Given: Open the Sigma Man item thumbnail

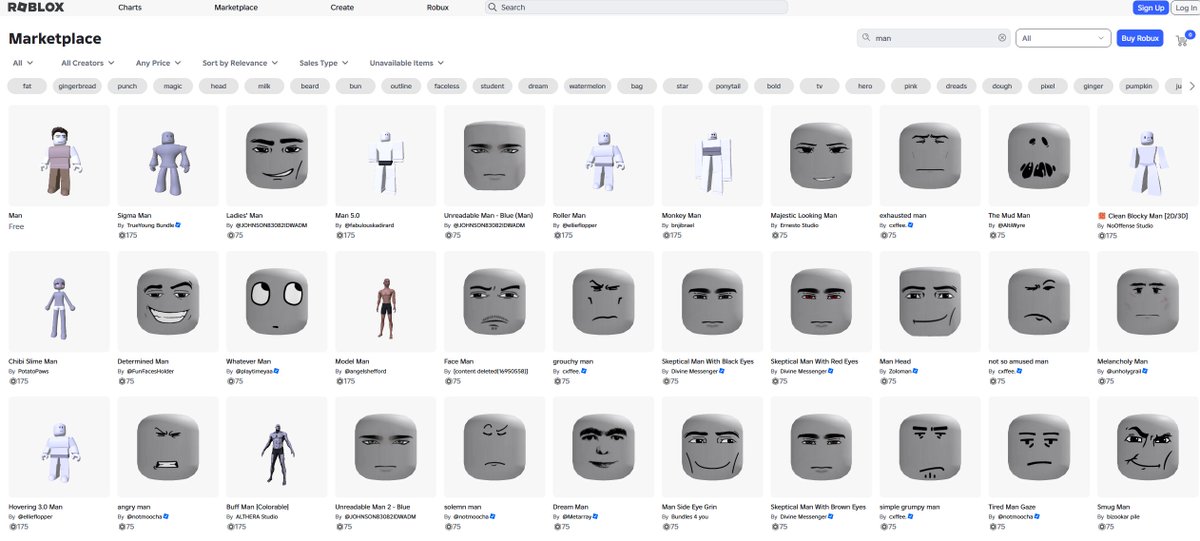Looking at the screenshot, I should 168,156.
